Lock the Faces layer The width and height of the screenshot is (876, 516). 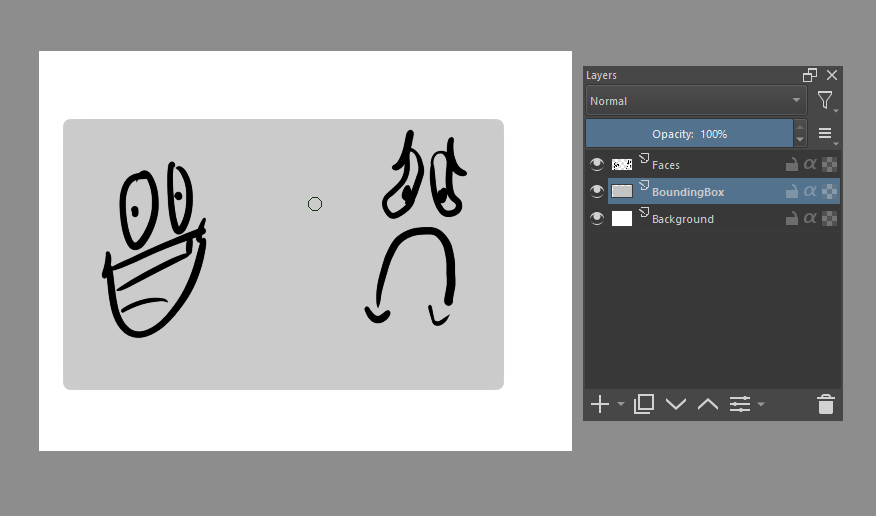791,165
